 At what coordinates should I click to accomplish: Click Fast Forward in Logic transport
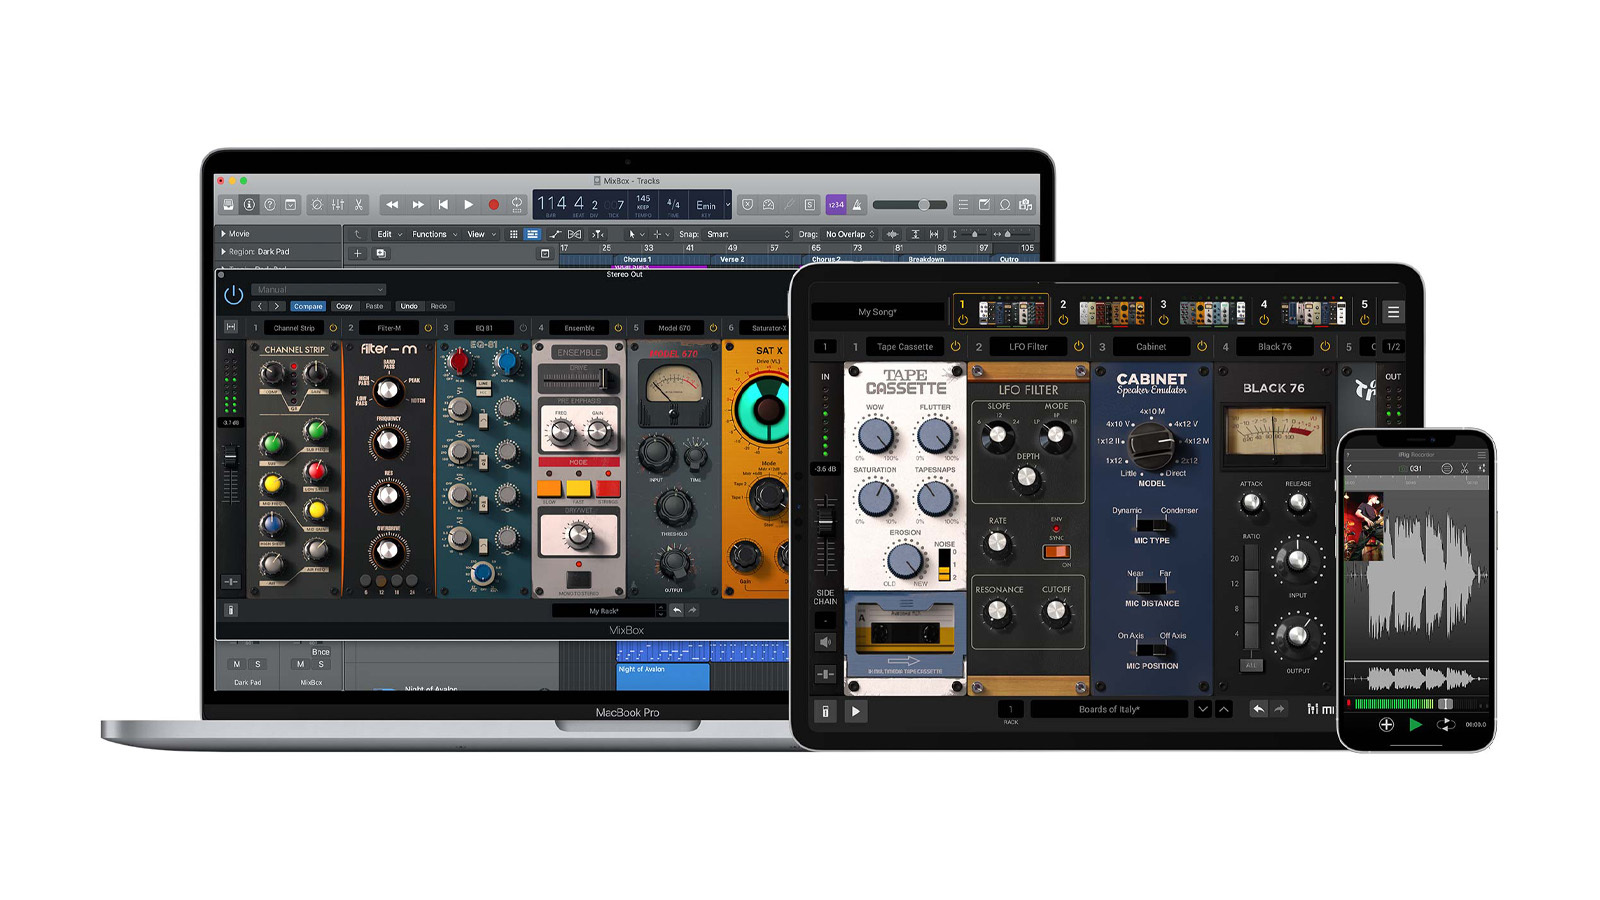coord(418,205)
